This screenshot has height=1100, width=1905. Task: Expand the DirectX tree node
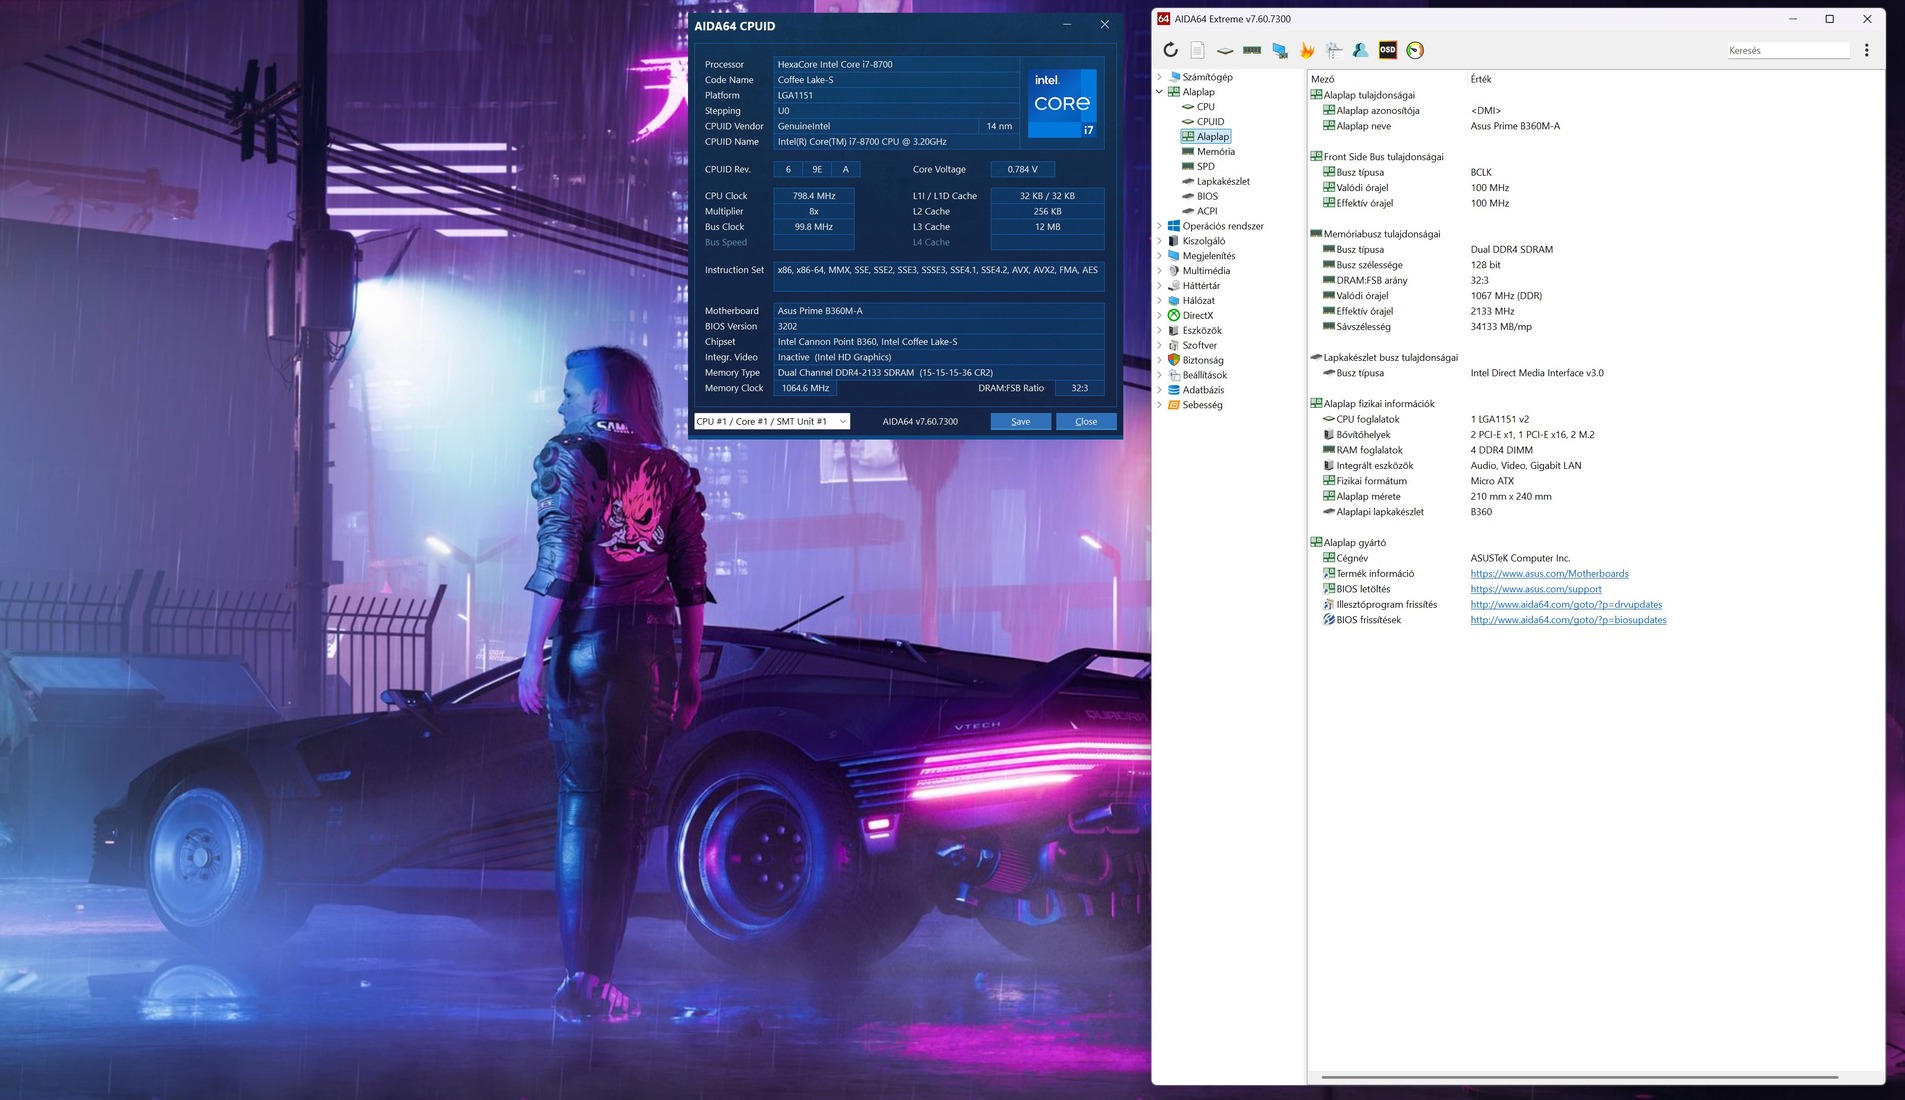point(1160,315)
